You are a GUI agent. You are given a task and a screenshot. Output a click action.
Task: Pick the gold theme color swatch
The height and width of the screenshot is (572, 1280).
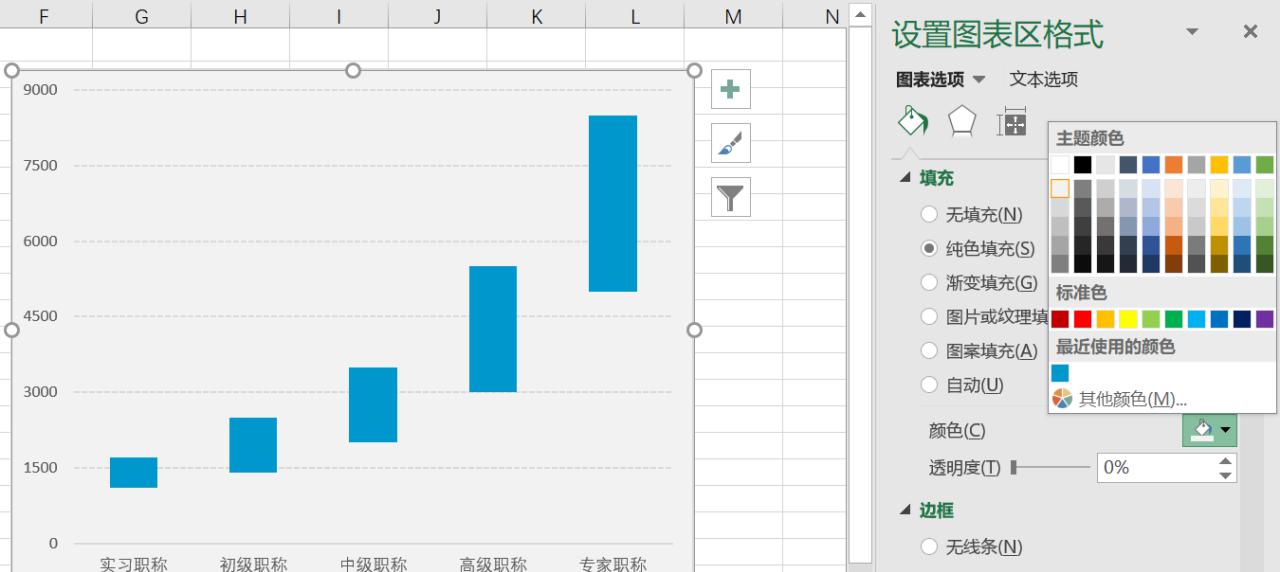click(1219, 164)
